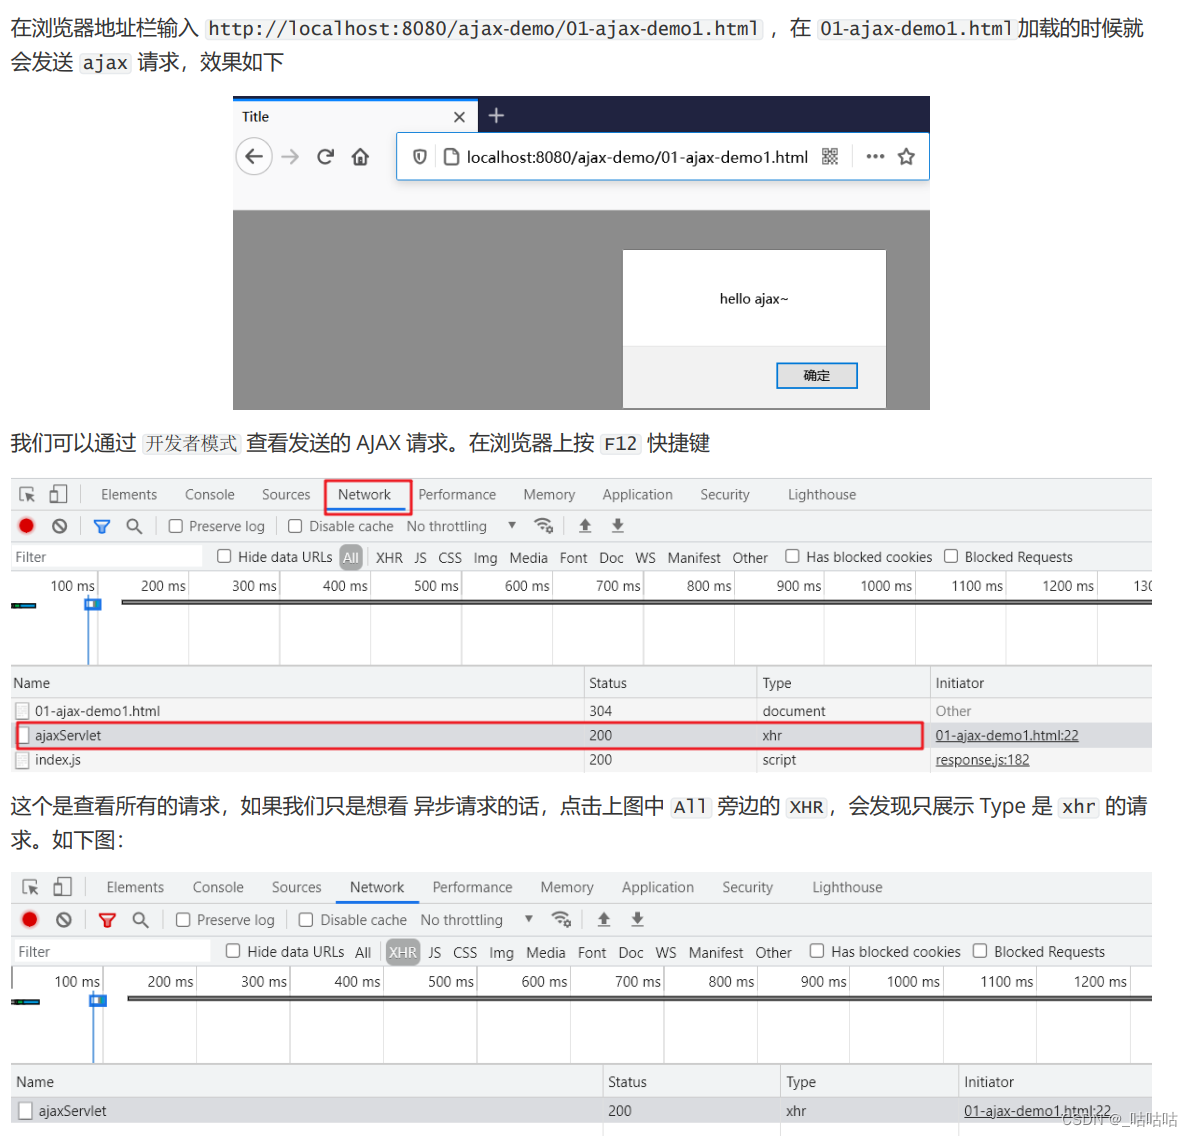Select ajaxServlet row in lower table
Image resolution: width=1193 pixels, height=1136 pixels.
point(581,1110)
